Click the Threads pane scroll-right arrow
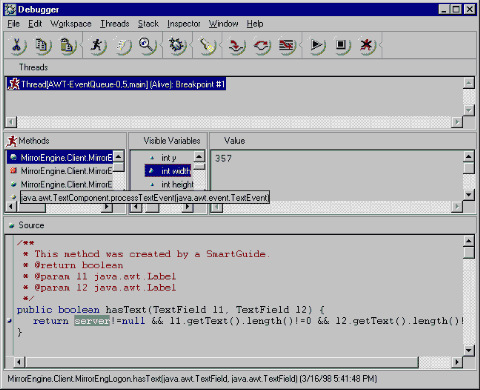The image size is (480, 390). point(457,122)
